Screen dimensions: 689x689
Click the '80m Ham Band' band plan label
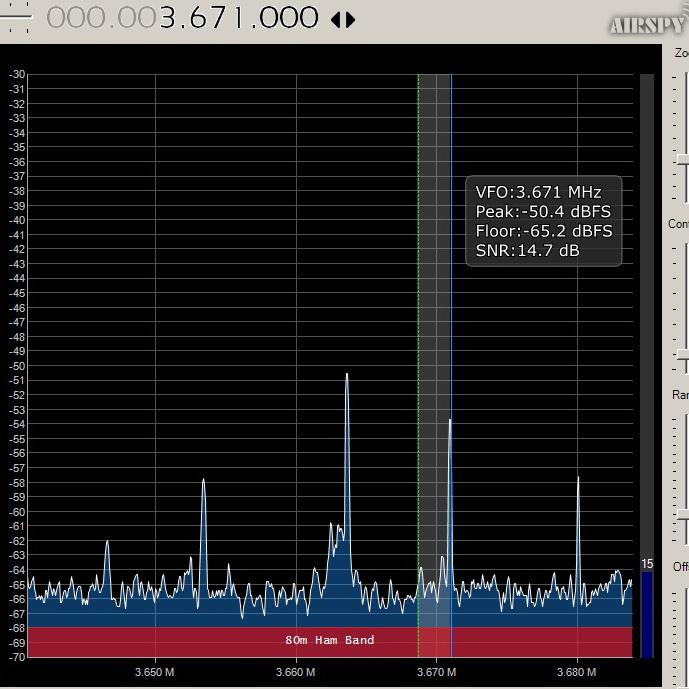pos(330,640)
